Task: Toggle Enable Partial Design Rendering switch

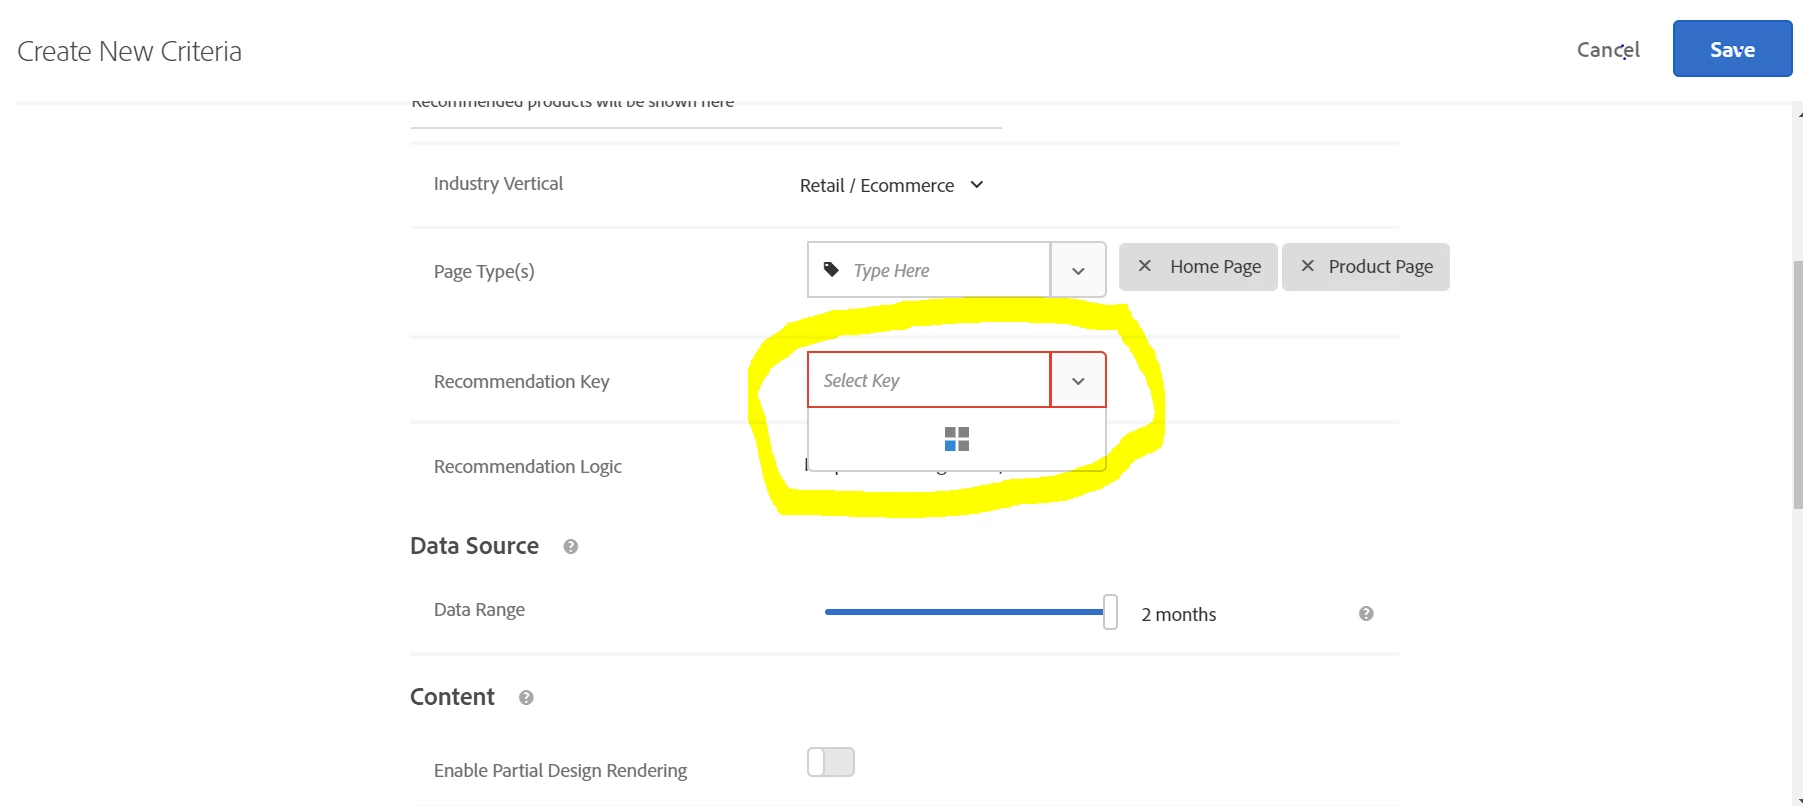Action: 831,762
